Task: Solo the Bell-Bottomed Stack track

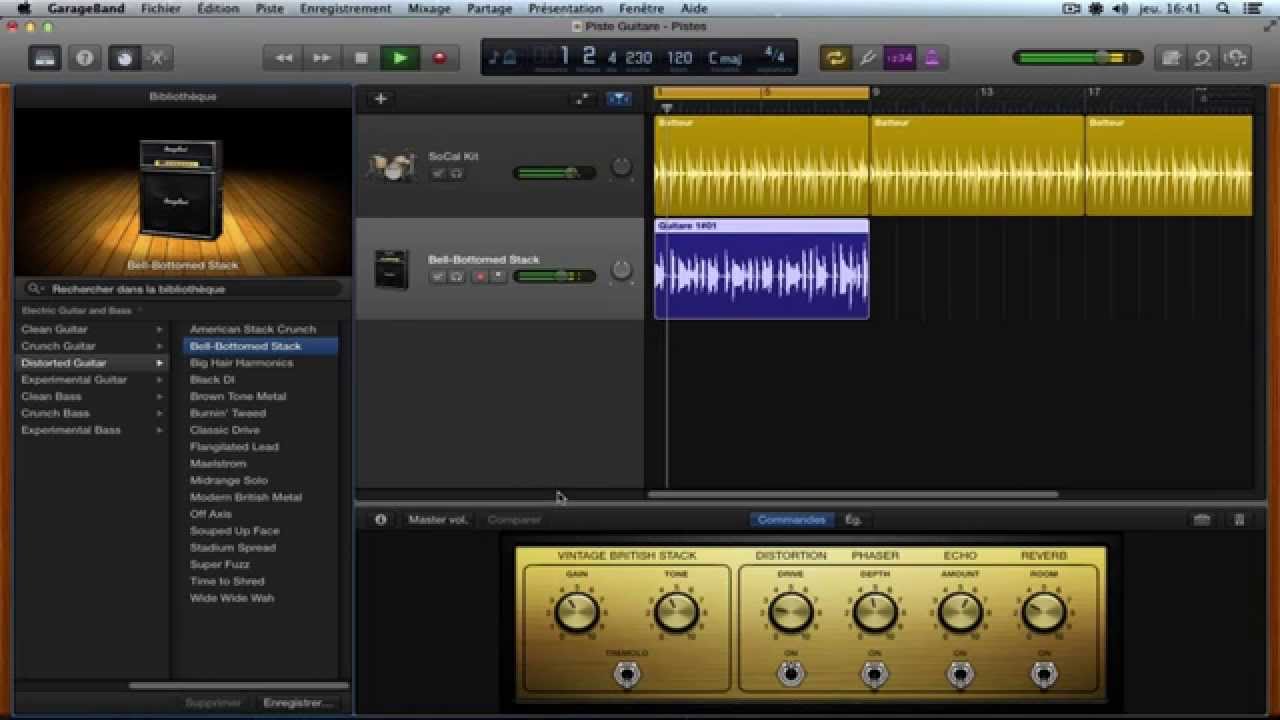Action: pyautogui.click(x=456, y=276)
